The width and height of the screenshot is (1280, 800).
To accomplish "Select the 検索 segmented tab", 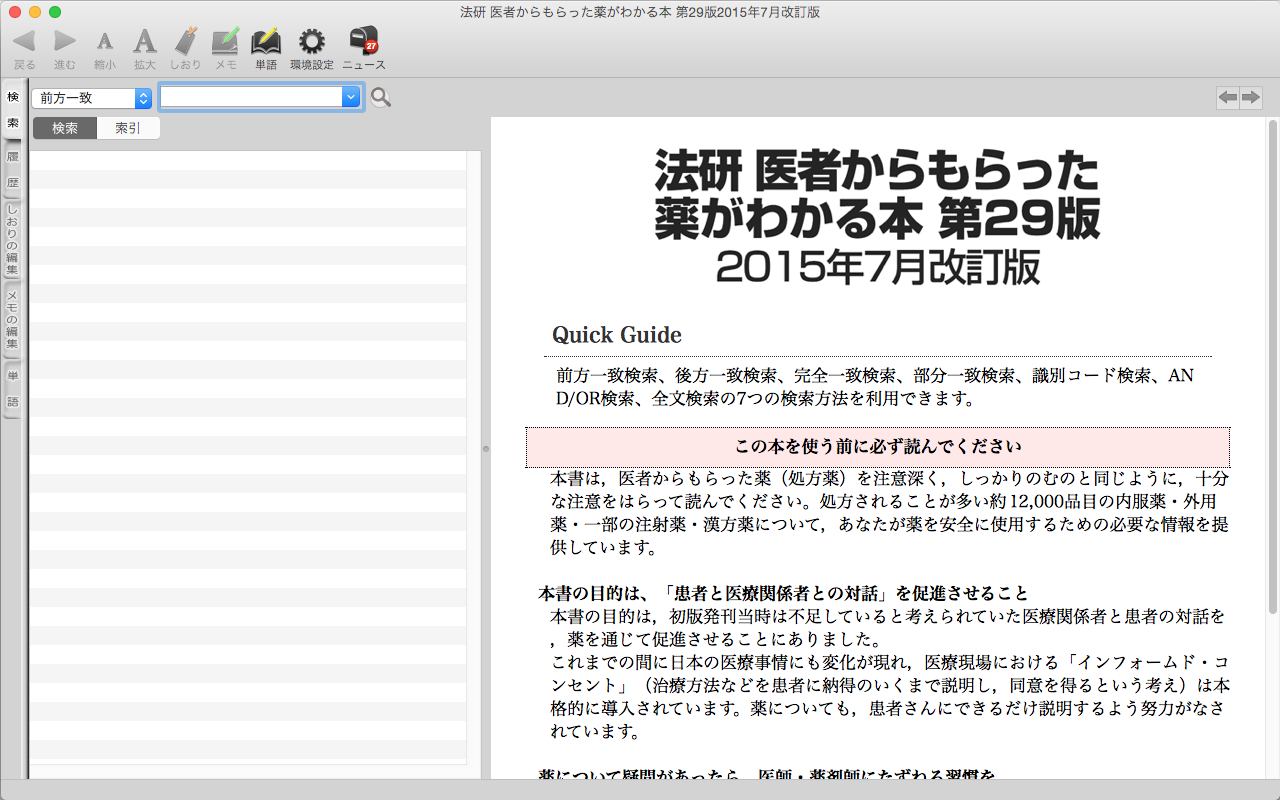I will 65,129.
